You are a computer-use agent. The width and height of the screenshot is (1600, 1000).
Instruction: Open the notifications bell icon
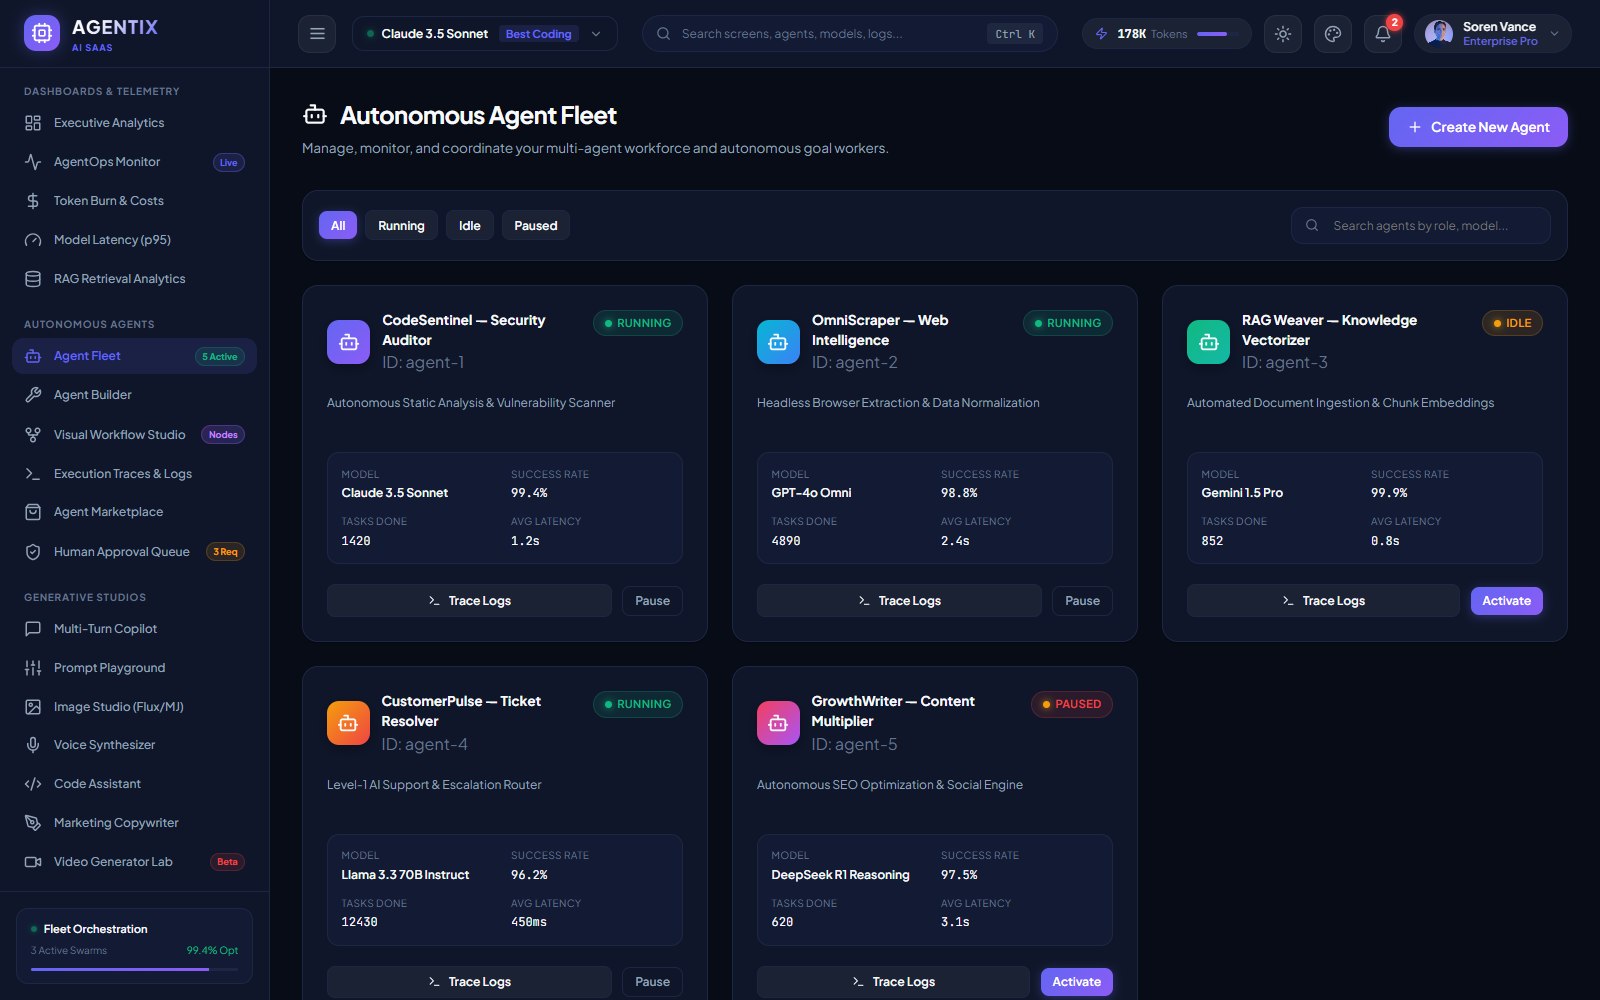1383,34
